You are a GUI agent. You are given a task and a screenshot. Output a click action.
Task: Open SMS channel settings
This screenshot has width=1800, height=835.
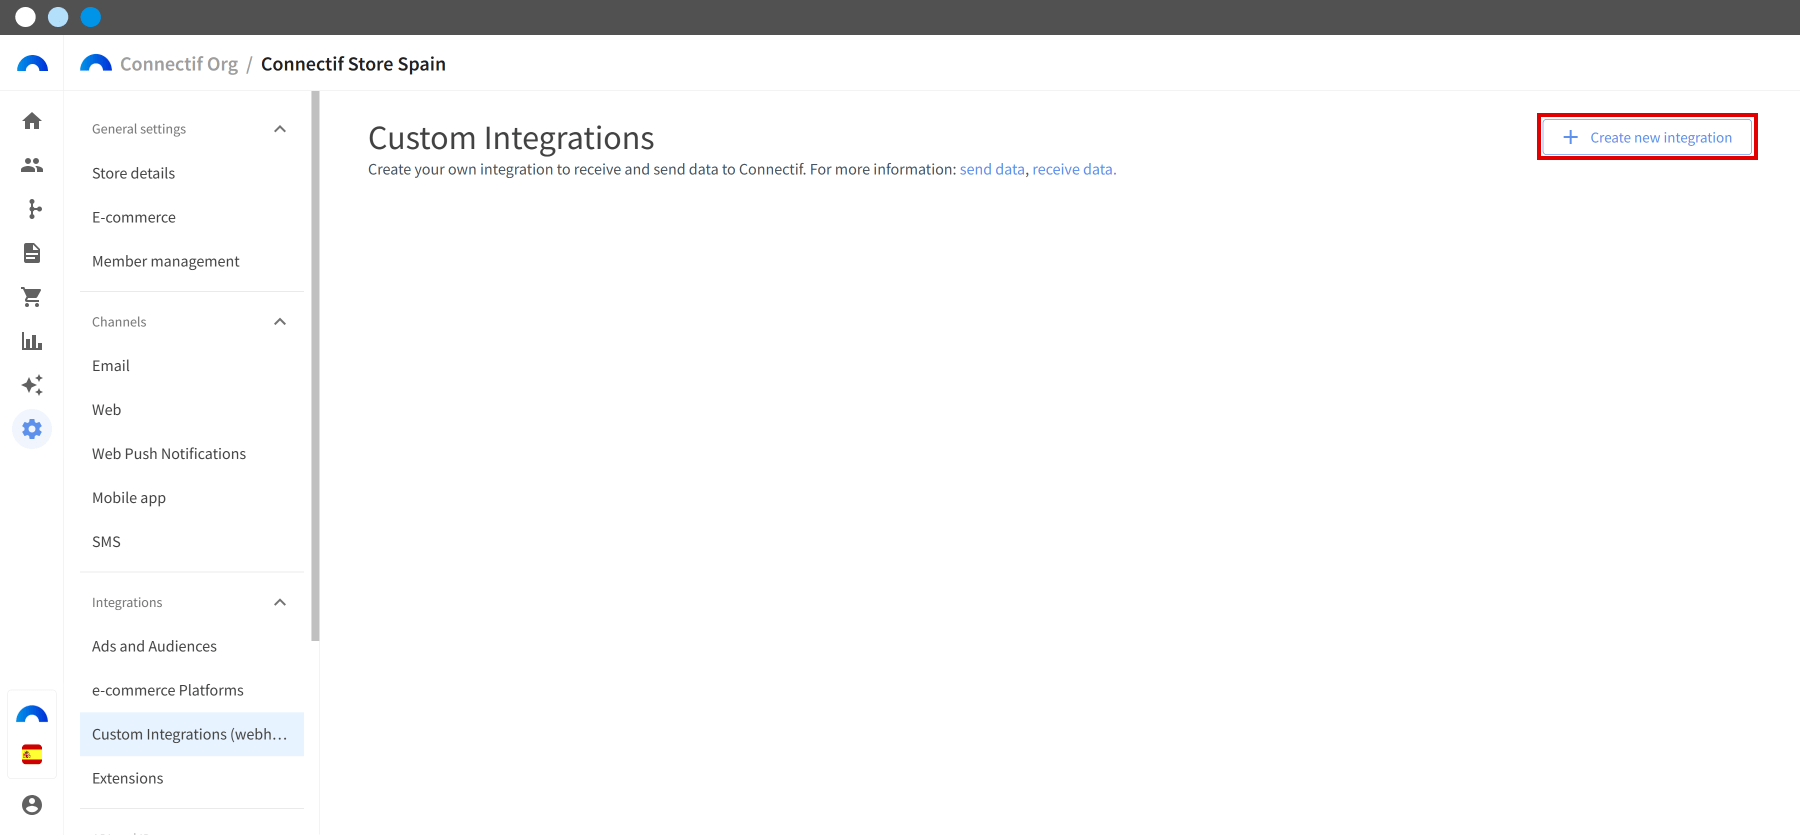[192, 542]
